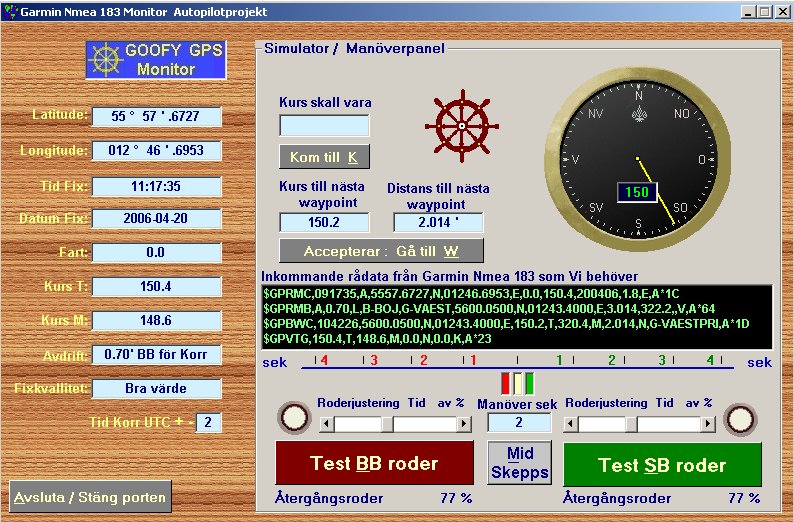Click the Kurs M value 148.6
Image resolution: width=794 pixels, height=522 pixels.
(156, 320)
